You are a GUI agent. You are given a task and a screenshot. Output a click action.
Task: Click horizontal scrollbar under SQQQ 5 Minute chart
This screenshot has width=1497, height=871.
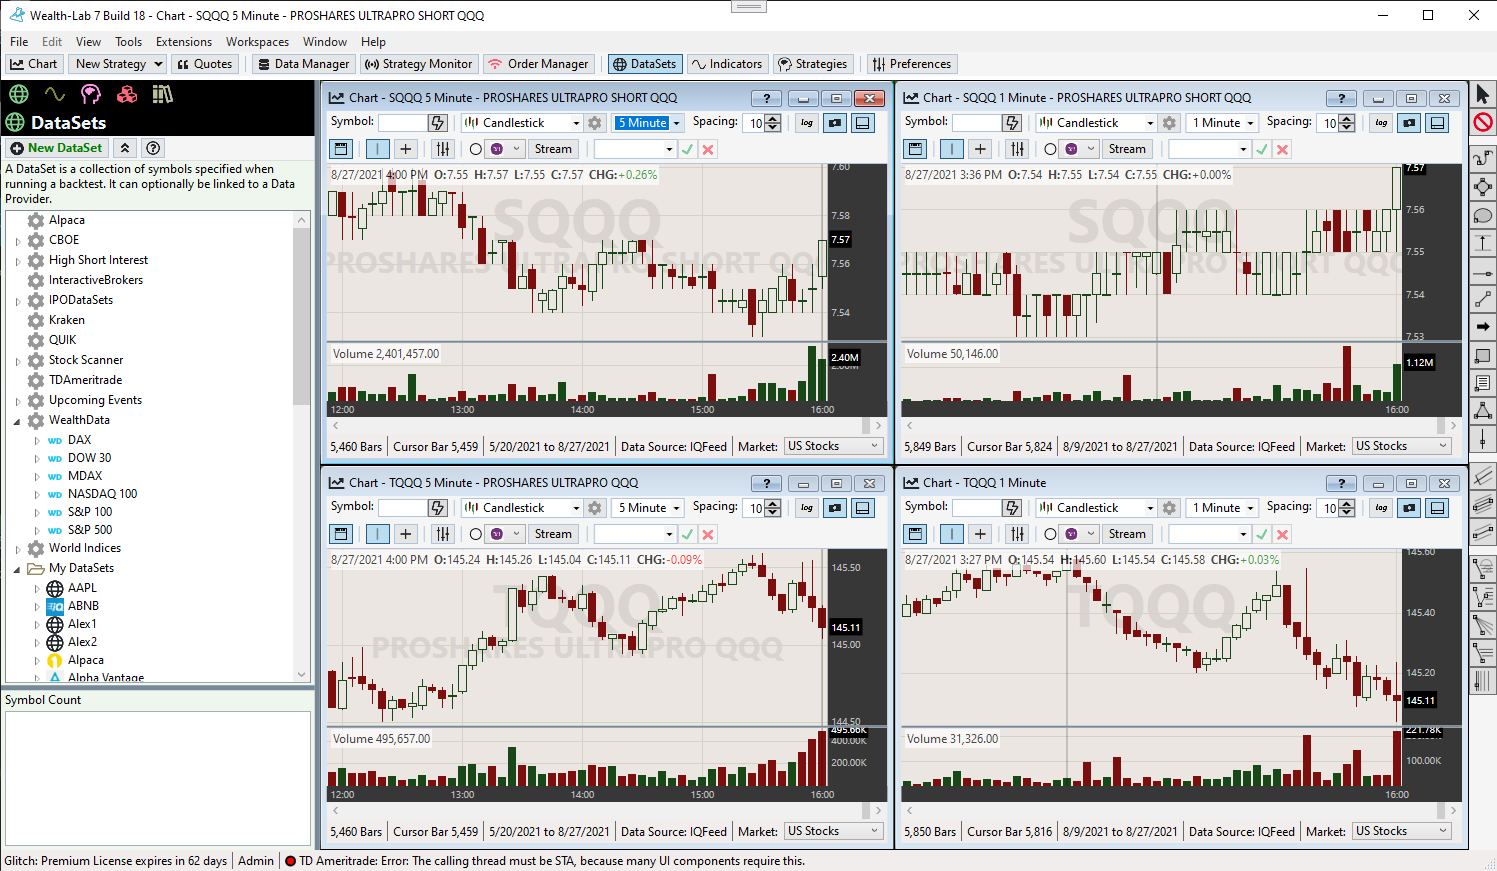607,425
